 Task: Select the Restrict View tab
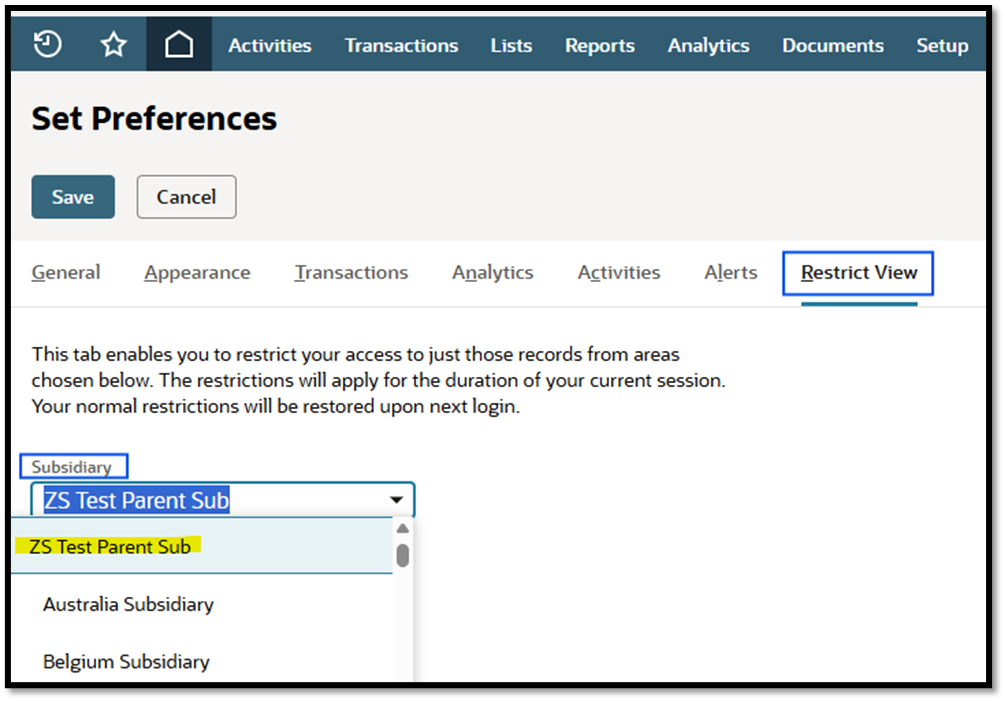[x=858, y=272]
